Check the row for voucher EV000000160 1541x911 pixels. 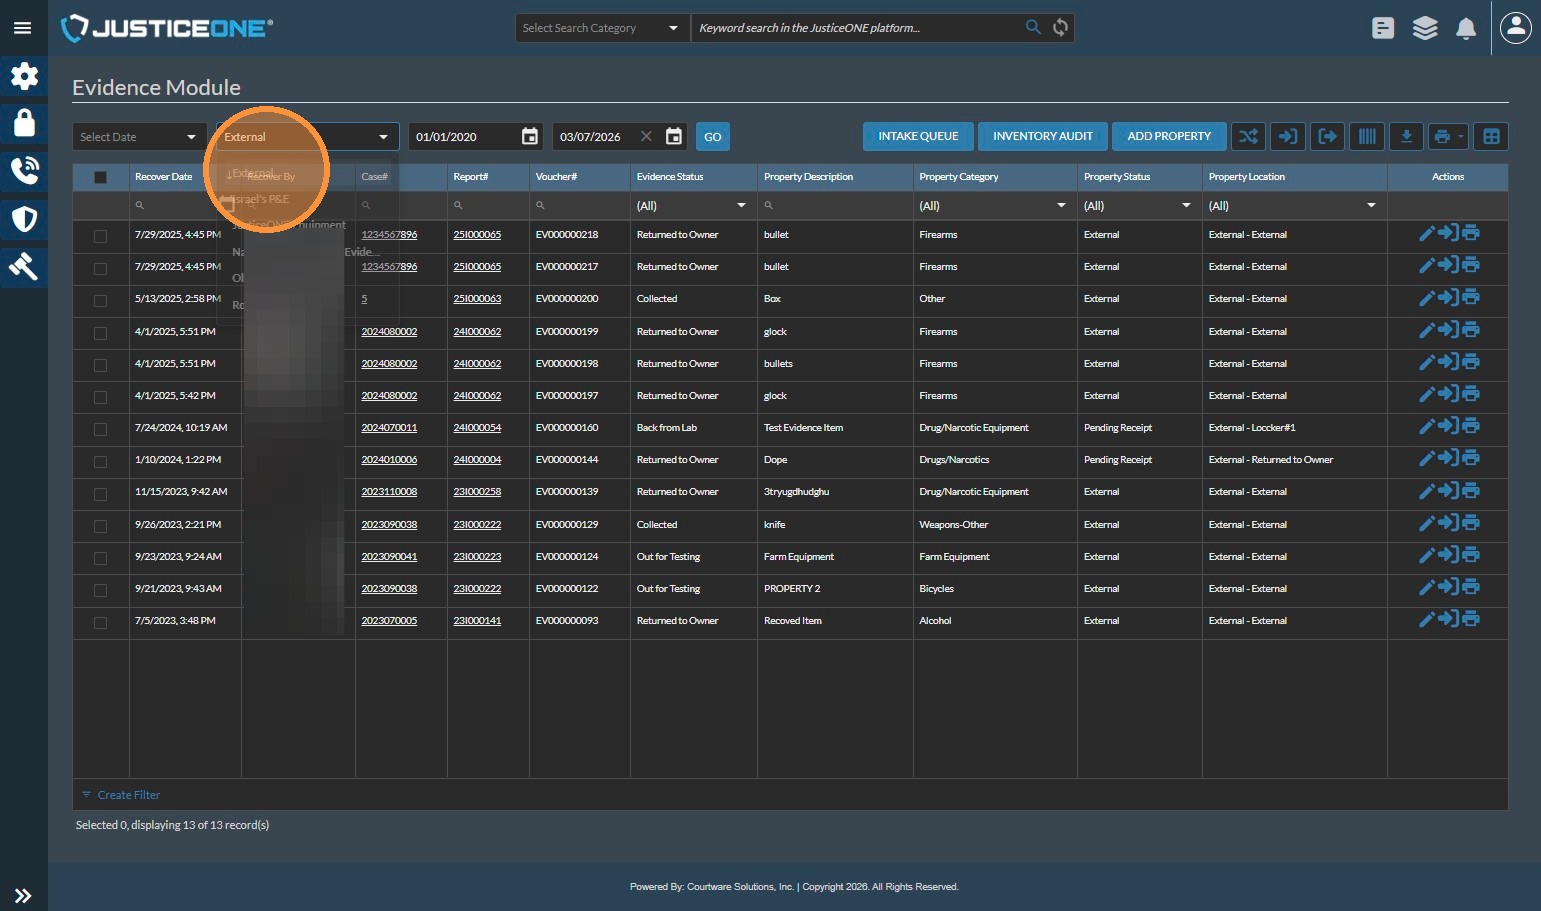(100, 429)
